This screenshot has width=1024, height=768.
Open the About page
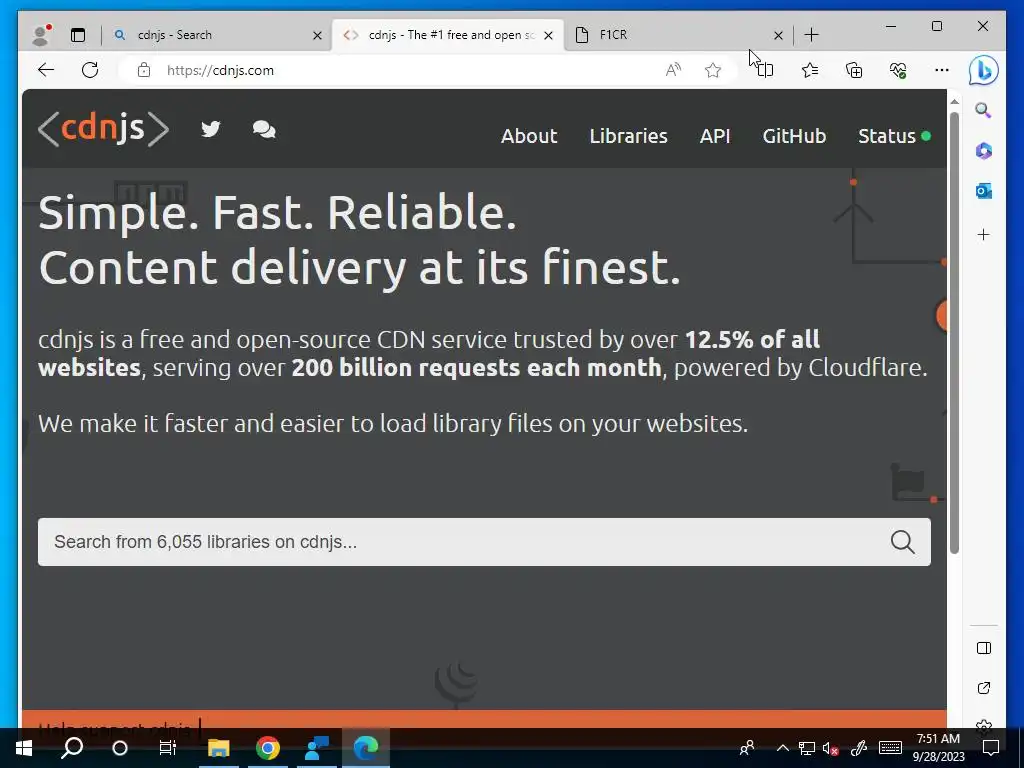(529, 136)
